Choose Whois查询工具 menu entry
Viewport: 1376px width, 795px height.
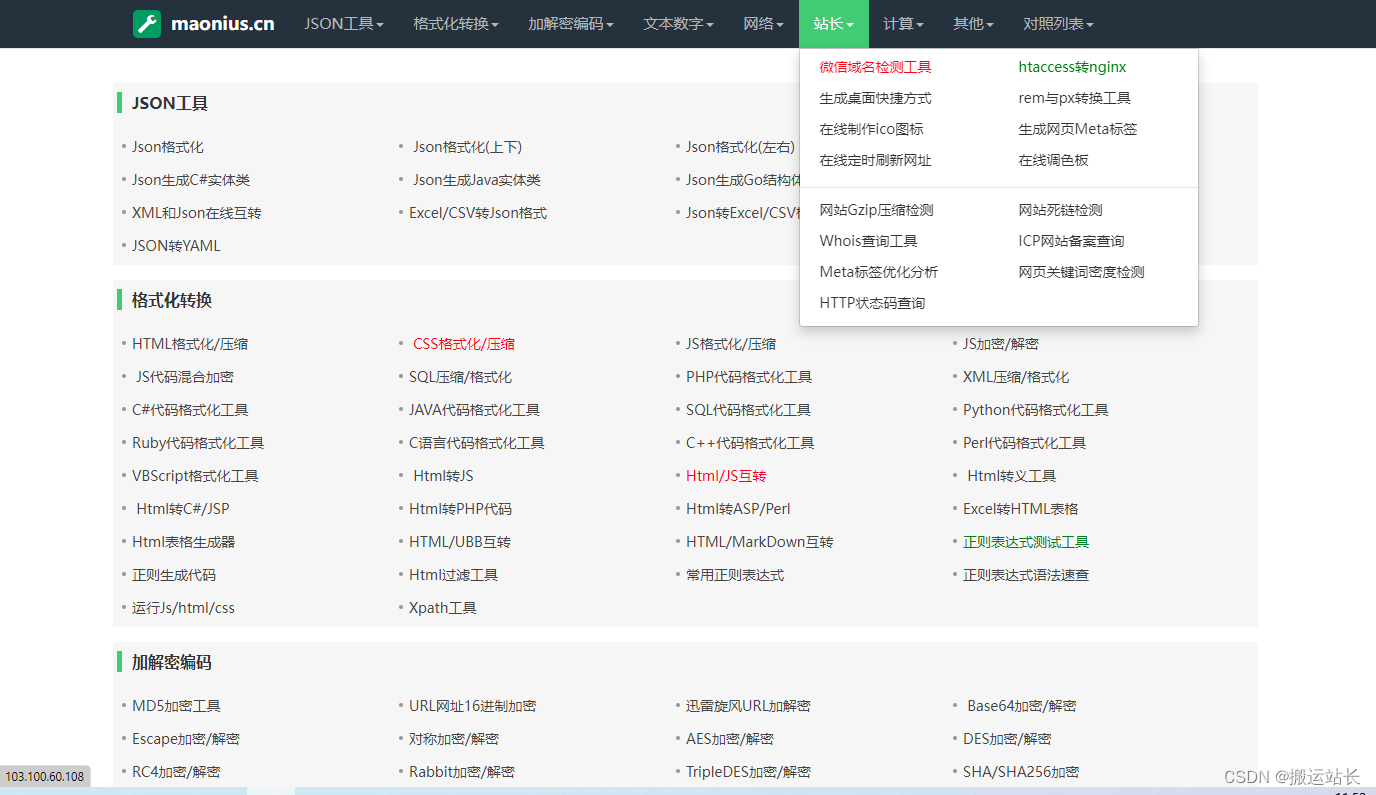coord(869,241)
